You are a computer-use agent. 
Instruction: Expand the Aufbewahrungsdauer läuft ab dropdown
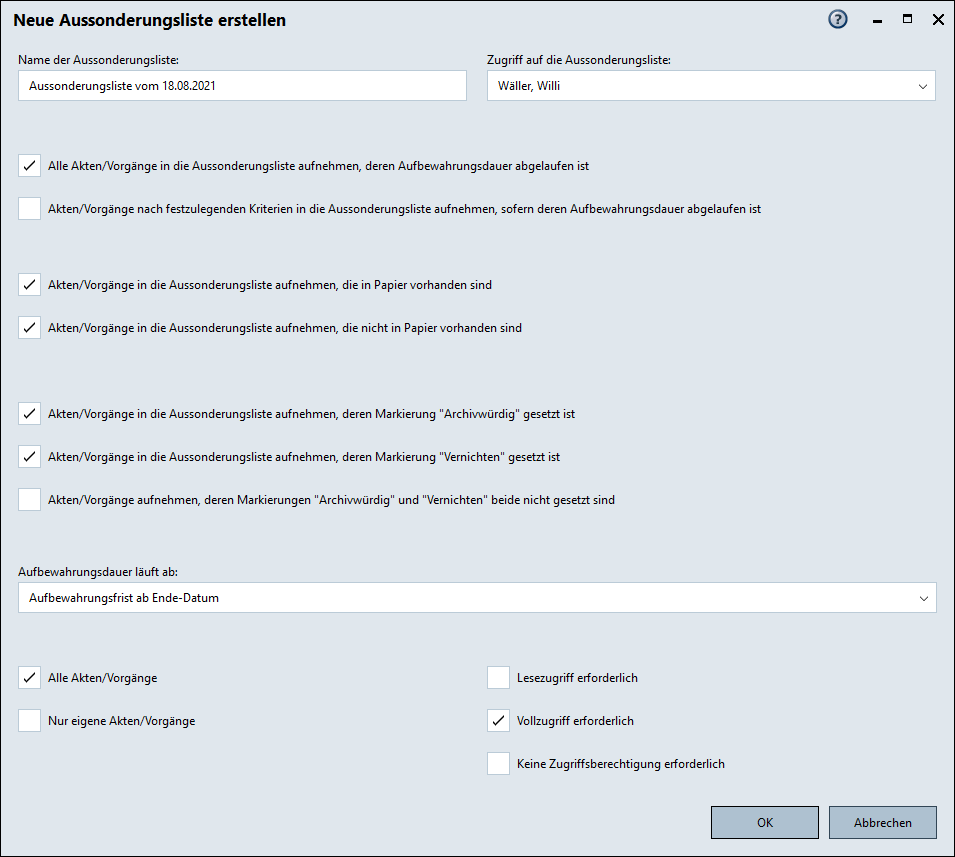pos(477,598)
